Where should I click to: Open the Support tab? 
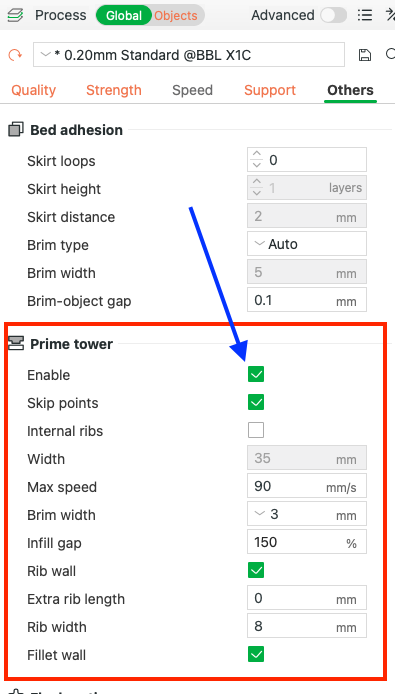[x=270, y=90]
